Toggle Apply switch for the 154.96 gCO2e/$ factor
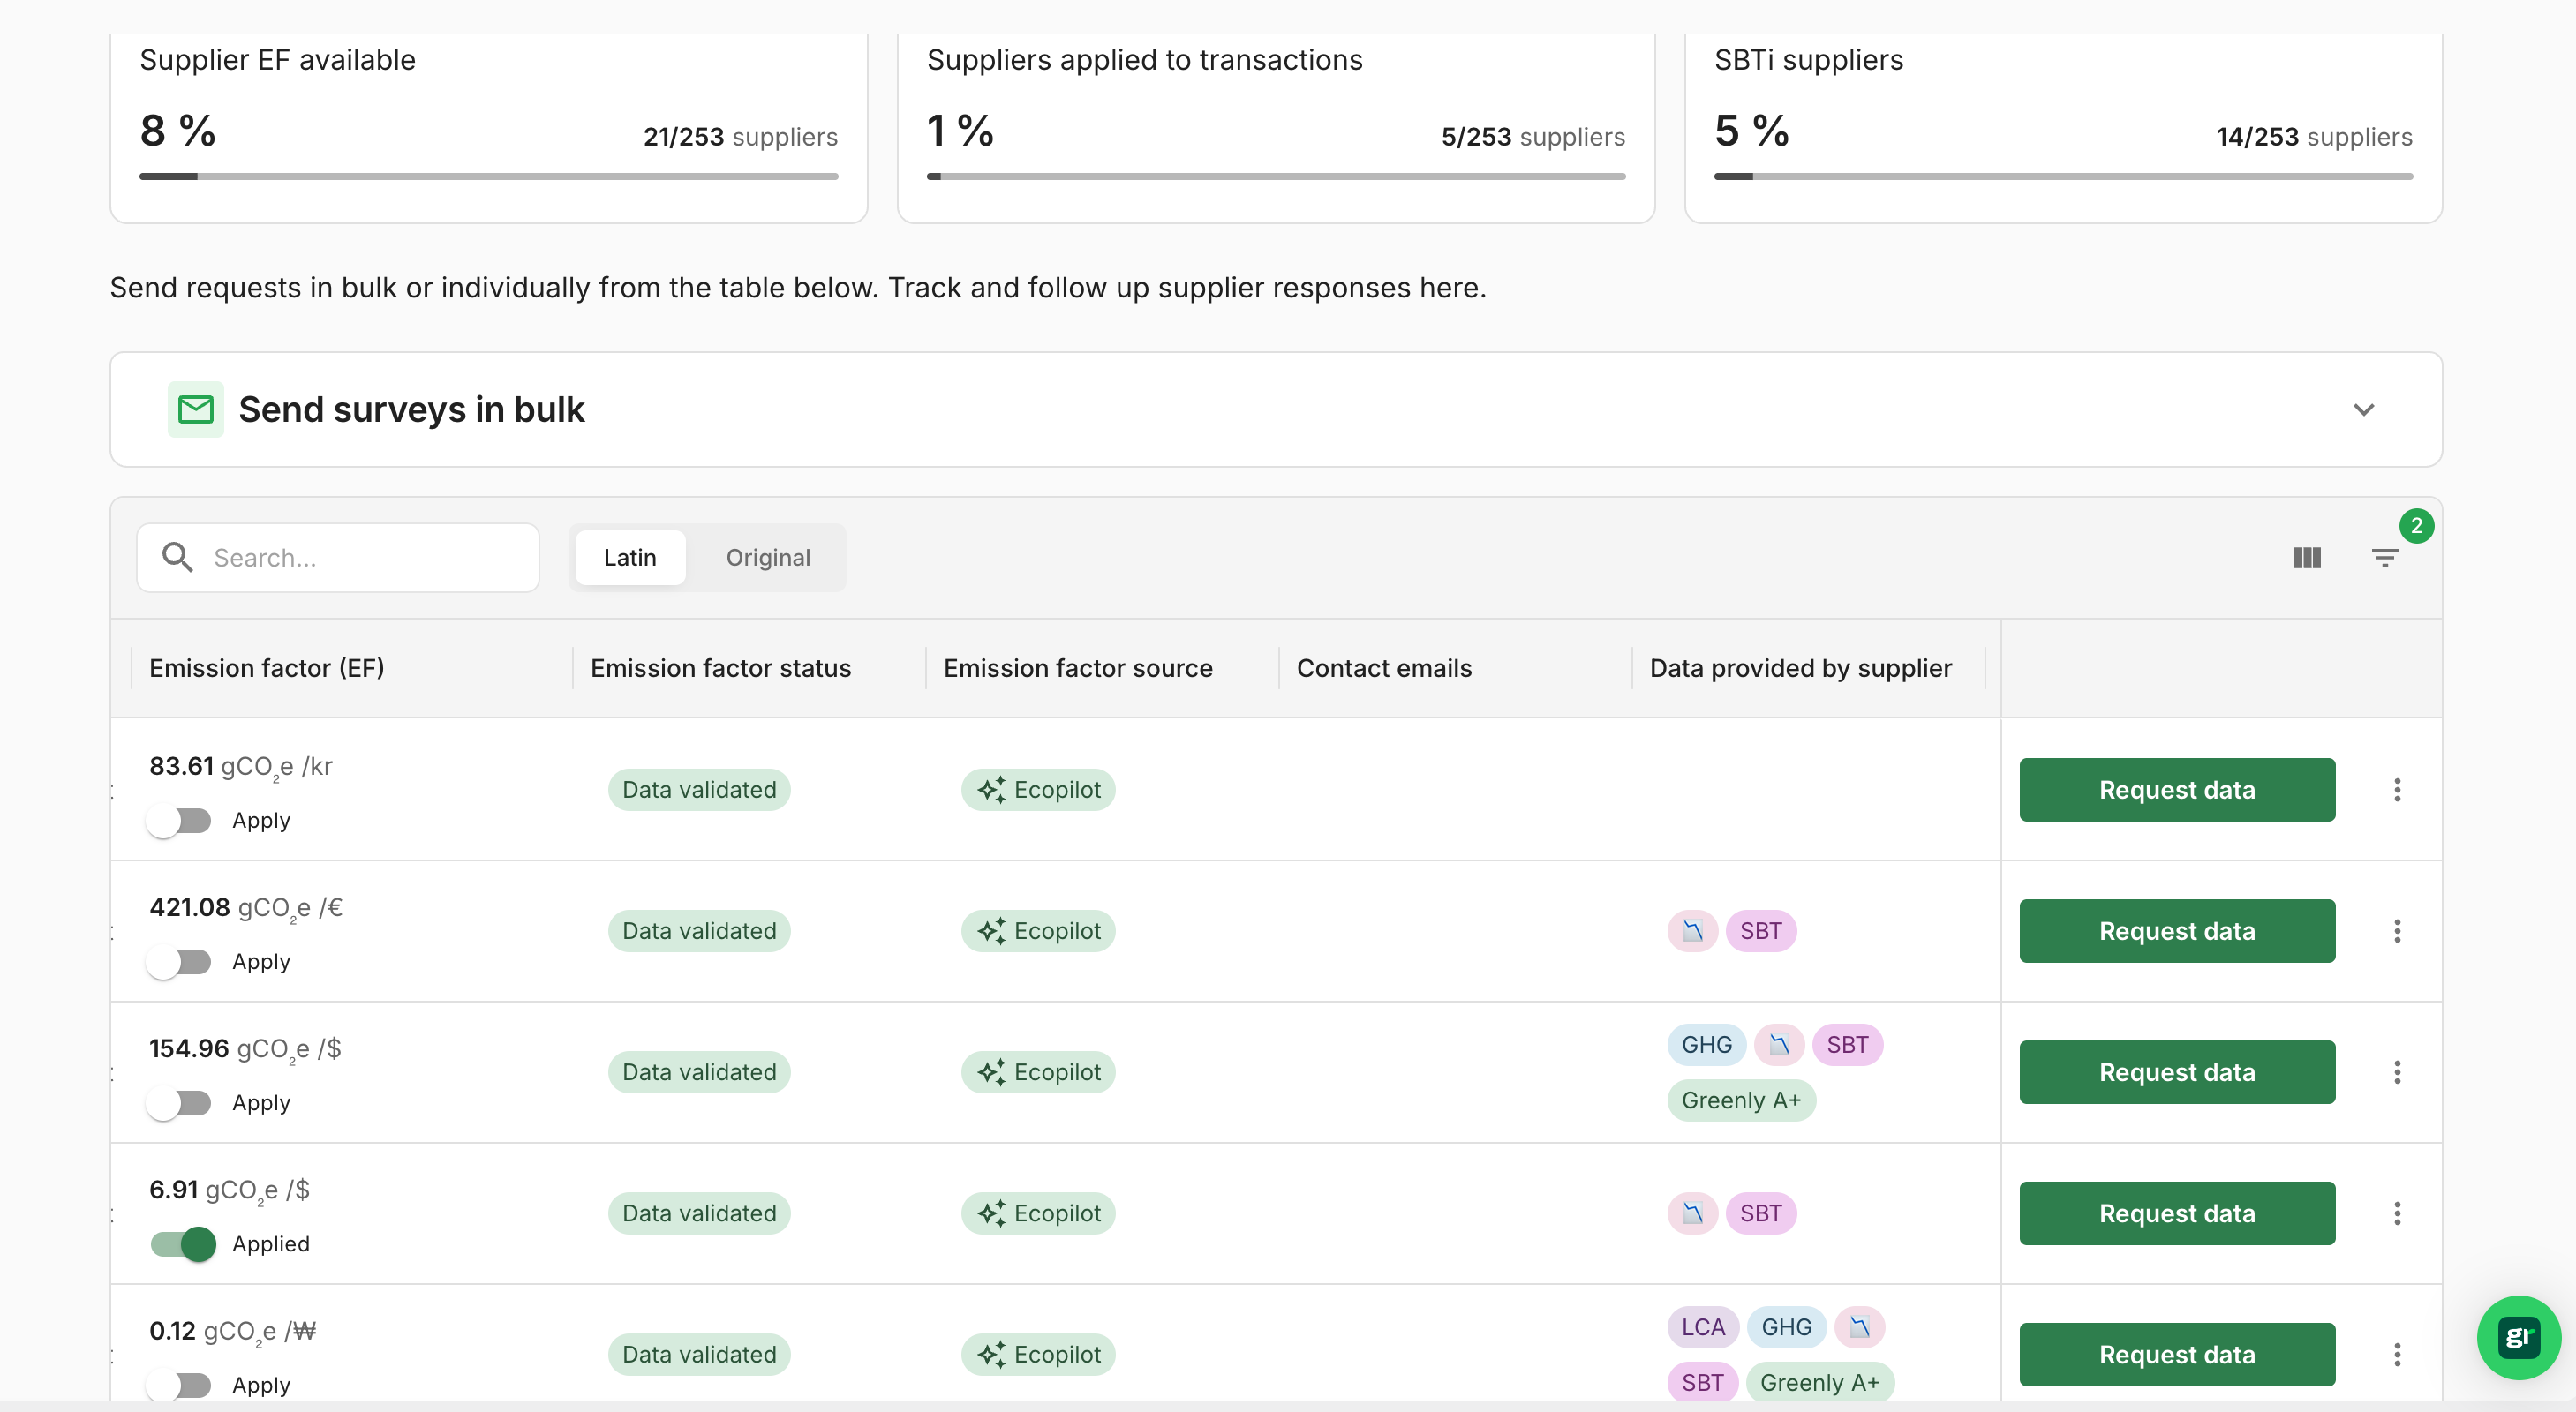 click(x=180, y=1103)
